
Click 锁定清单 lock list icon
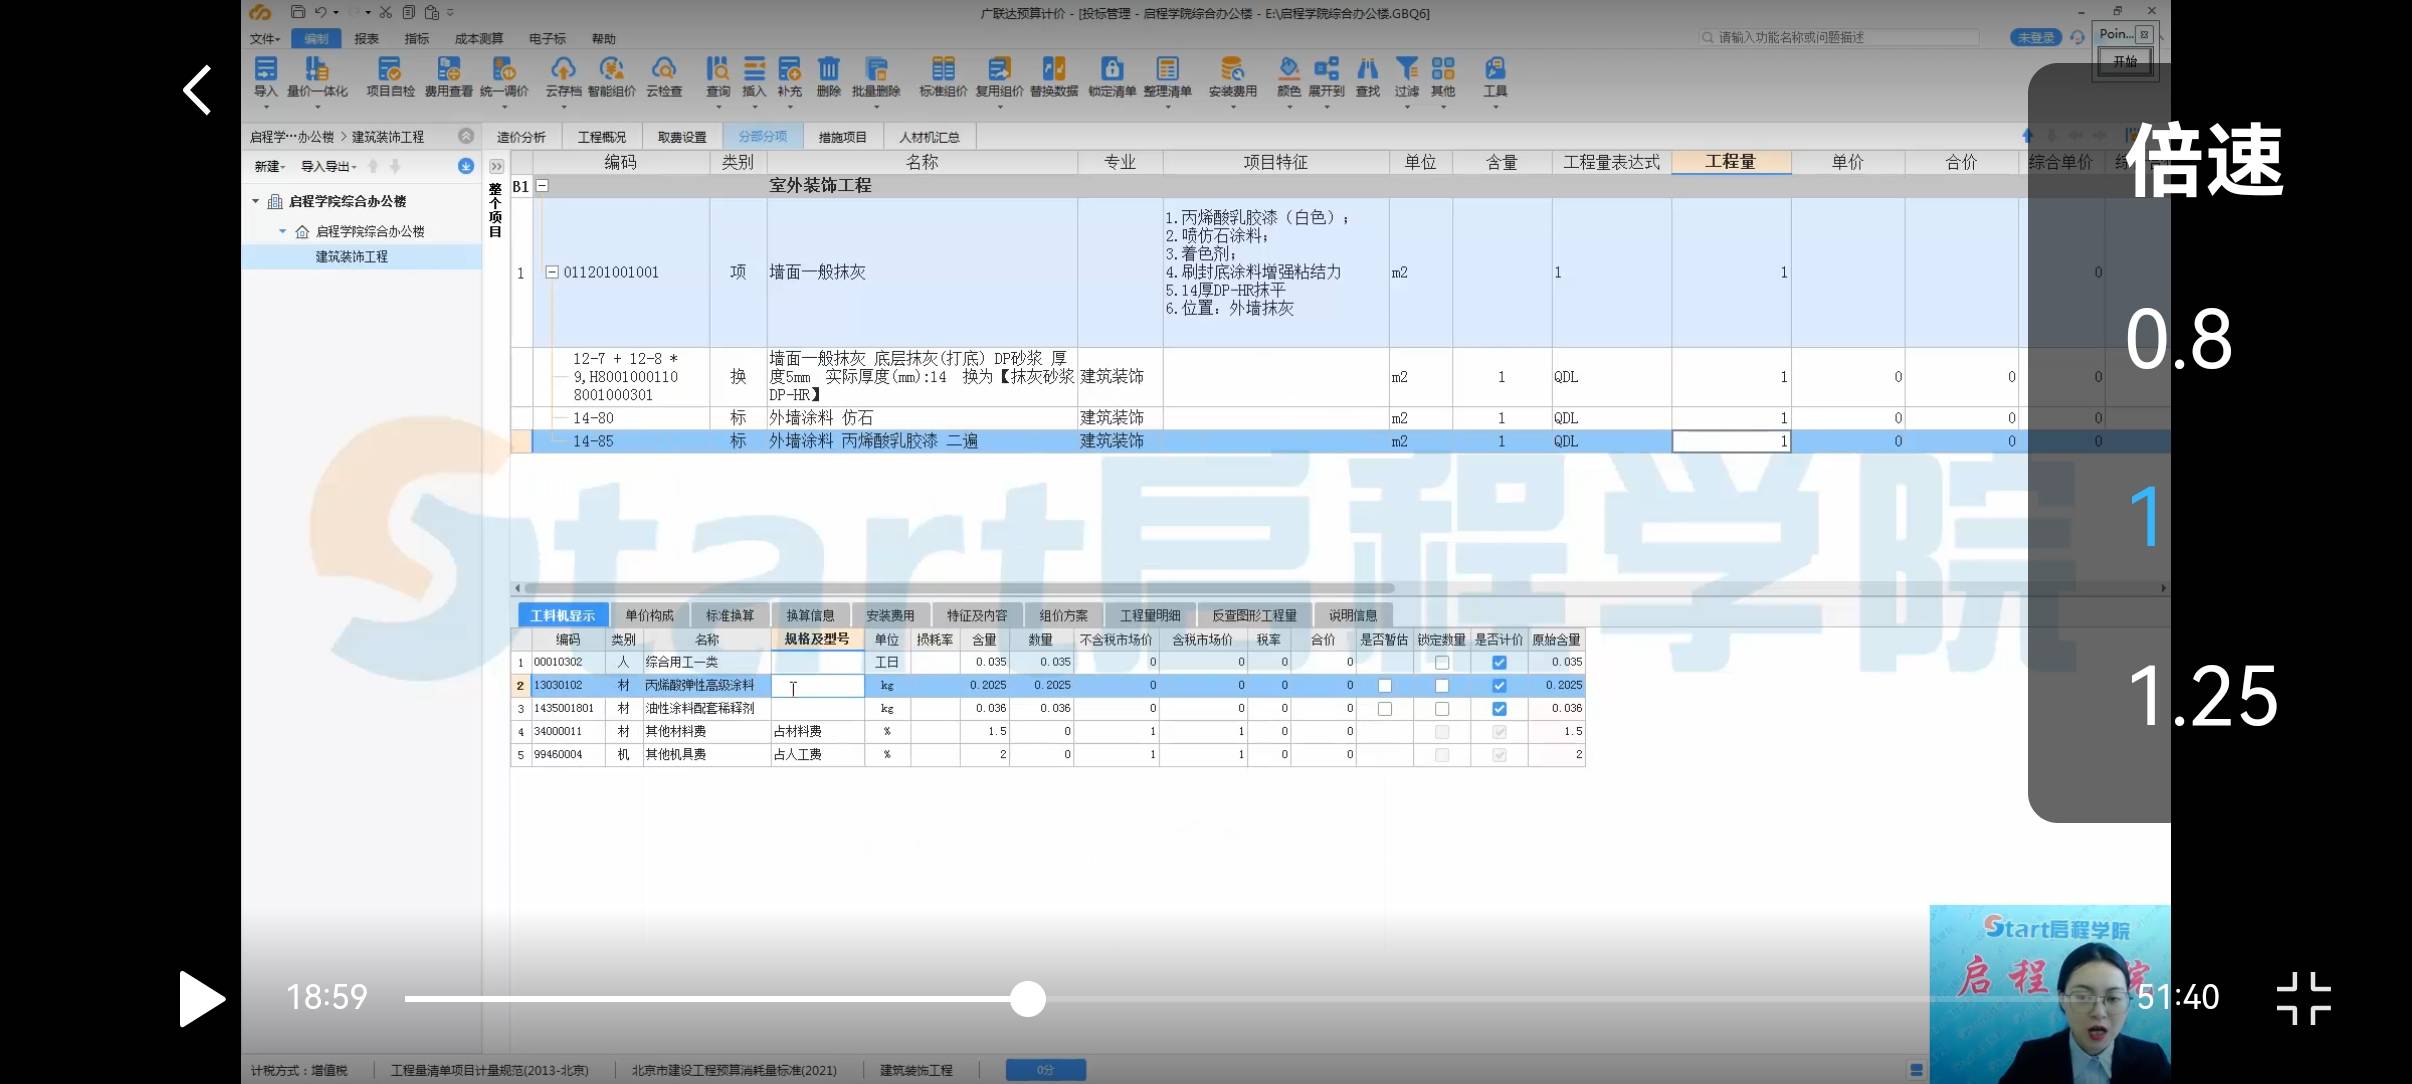pos(1112,76)
